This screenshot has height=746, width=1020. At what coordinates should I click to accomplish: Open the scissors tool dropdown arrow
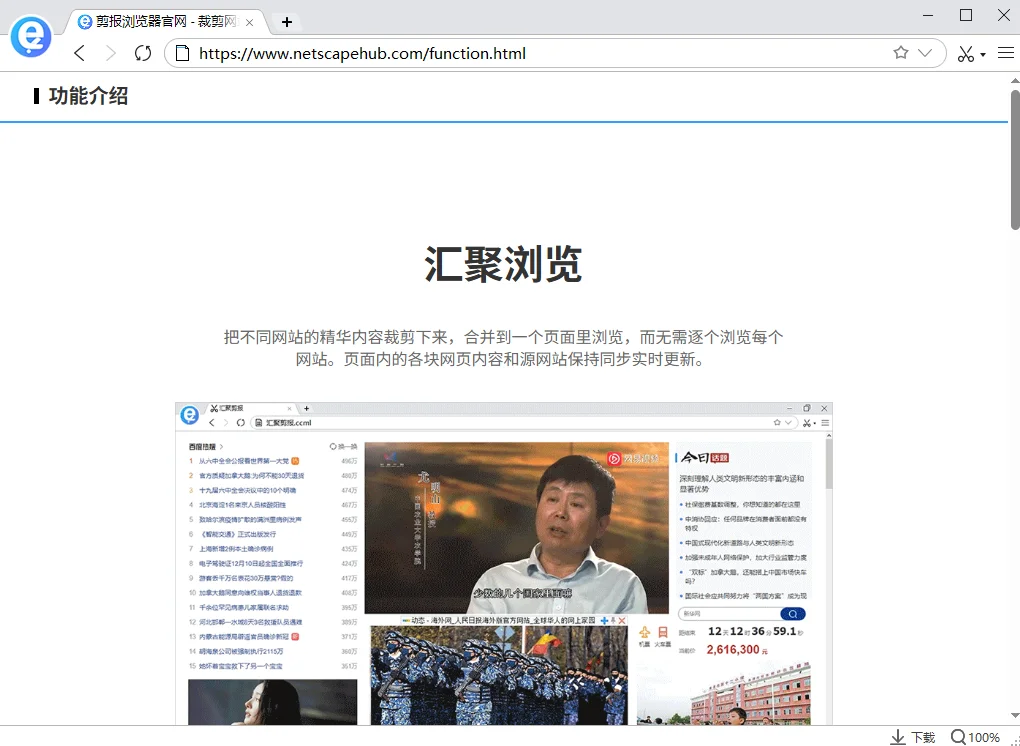[983, 55]
